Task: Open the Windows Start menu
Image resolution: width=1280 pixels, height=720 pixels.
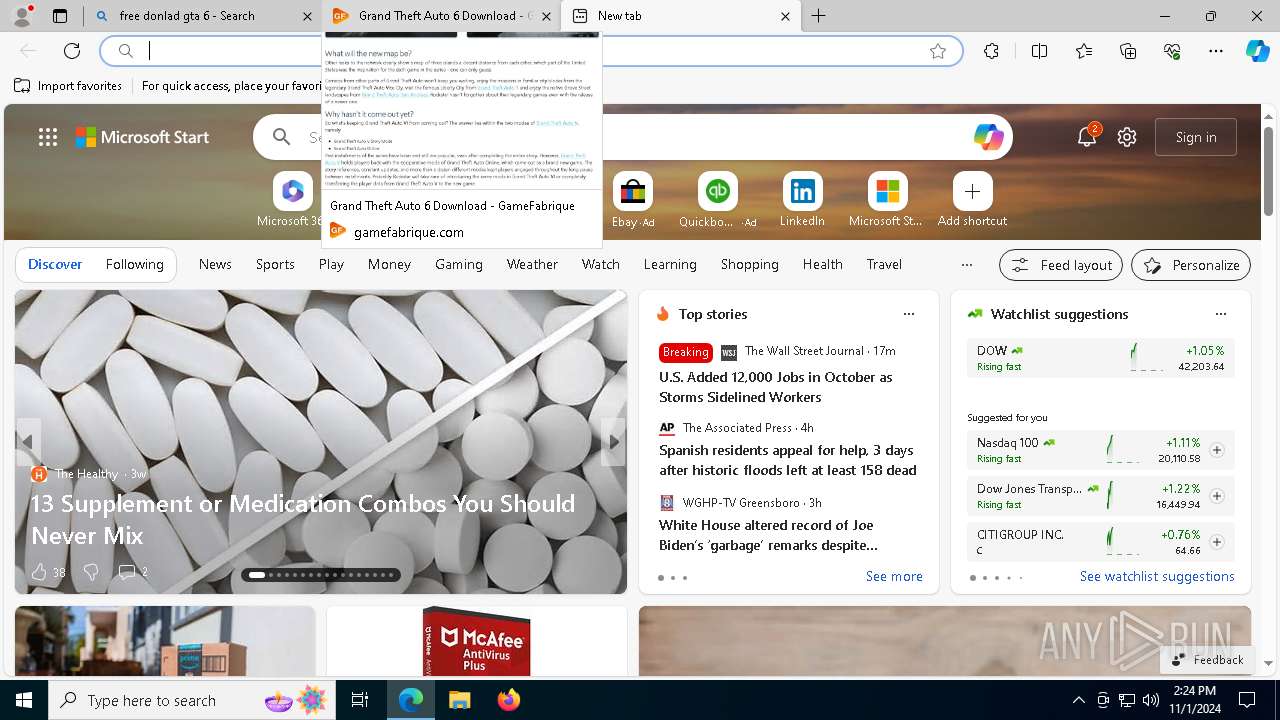Action: (x=24, y=700)
